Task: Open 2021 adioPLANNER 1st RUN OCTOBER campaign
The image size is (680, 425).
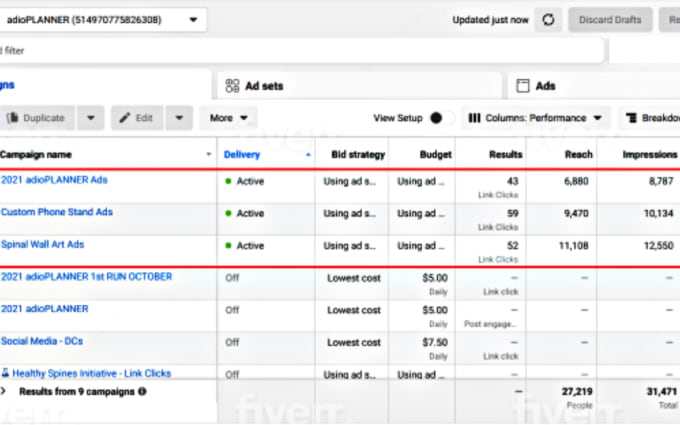Action: click(86, 277)
